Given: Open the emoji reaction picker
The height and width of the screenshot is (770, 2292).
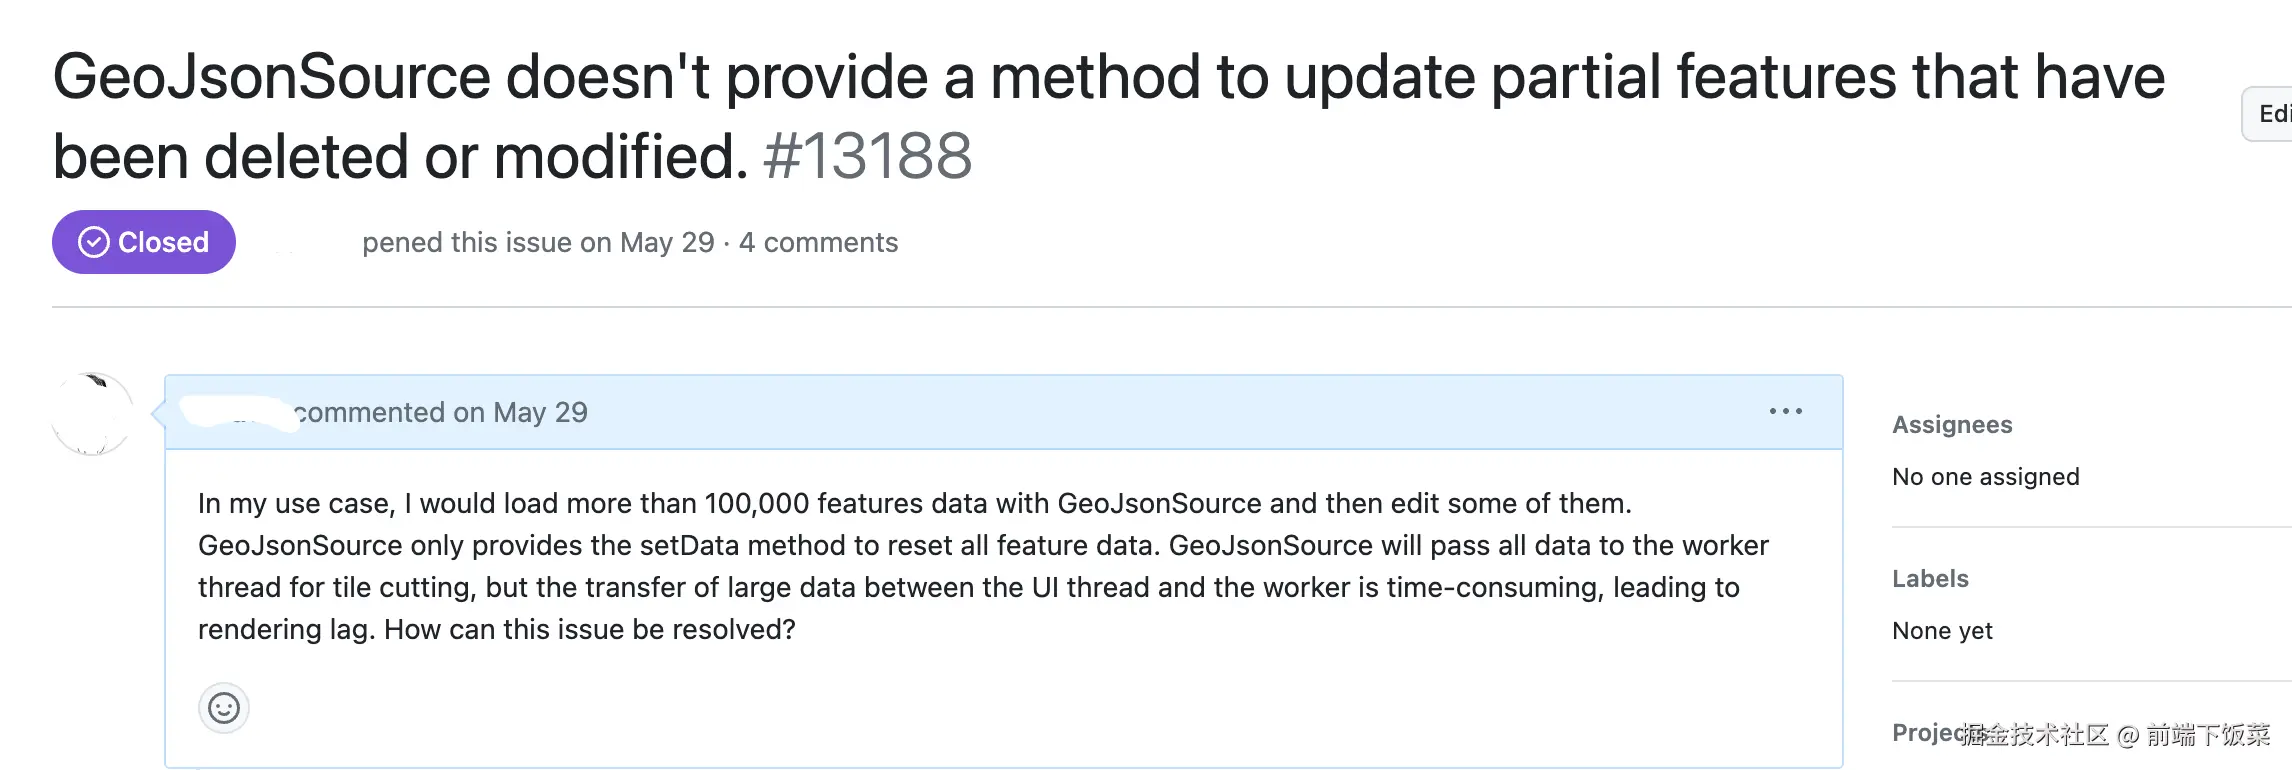Looking at the screenshot, I should [223, 708].
